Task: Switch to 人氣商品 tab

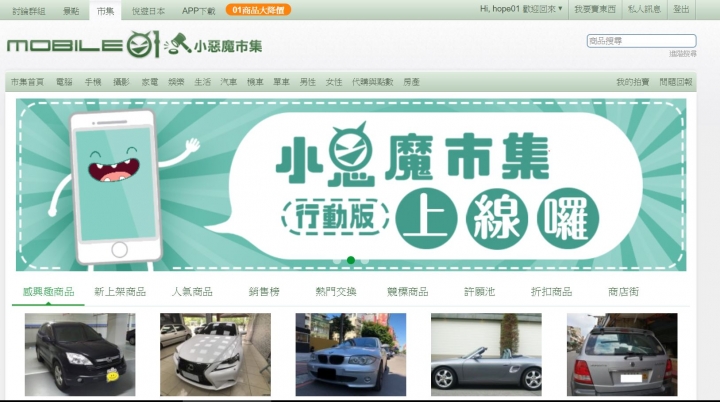Action: (192, 291)
